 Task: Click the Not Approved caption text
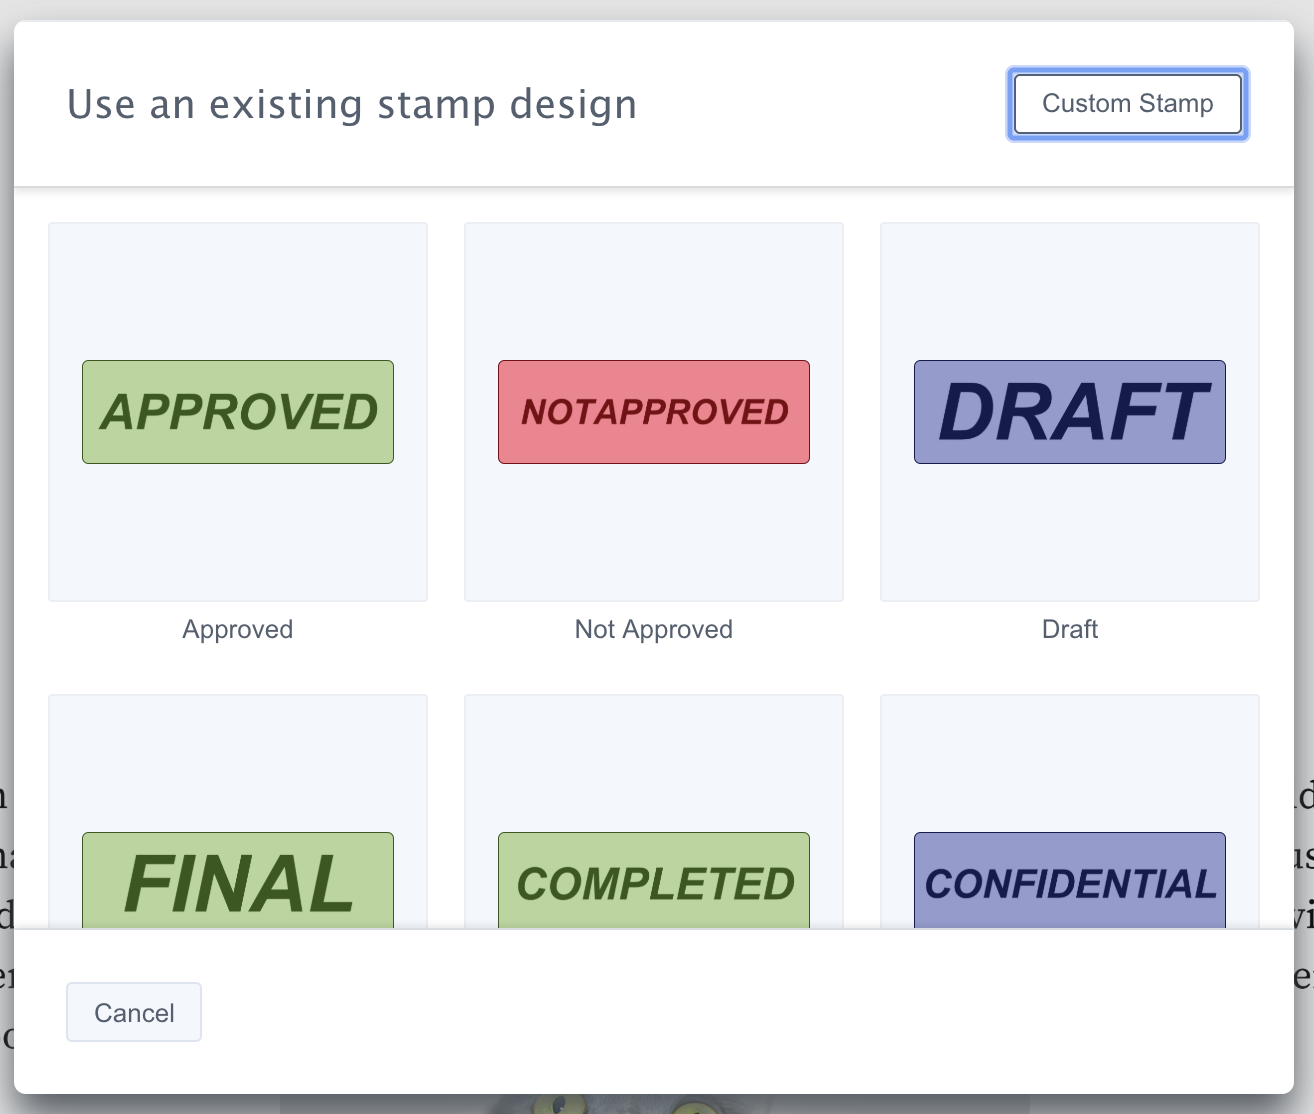653,629
